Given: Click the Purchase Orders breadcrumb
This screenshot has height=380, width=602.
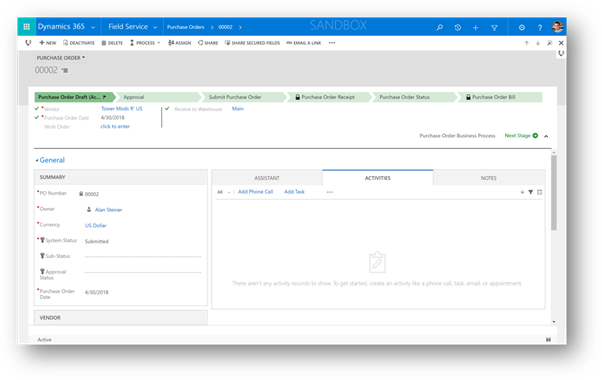Looking at the screenshot, I should point(185,27).
